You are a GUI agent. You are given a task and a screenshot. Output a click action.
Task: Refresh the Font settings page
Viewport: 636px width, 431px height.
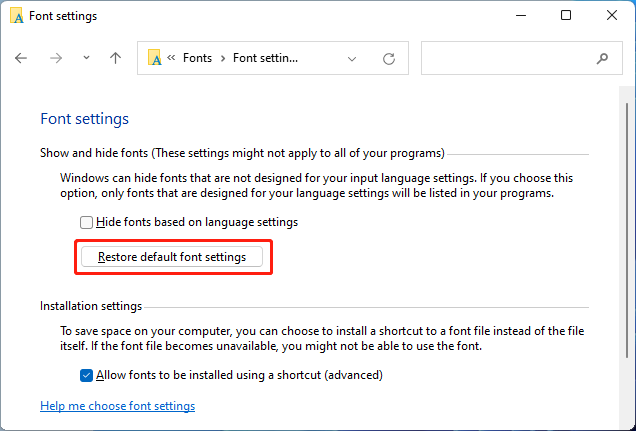click(x=389, y=59)
